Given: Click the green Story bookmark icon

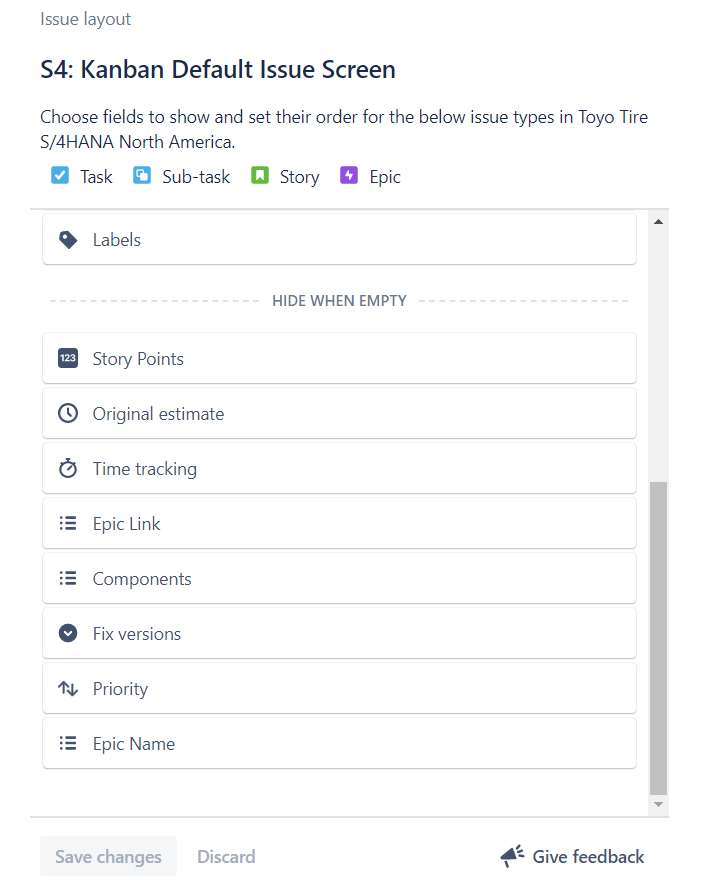Looking at the screenshot, I should tap(260, 175).
